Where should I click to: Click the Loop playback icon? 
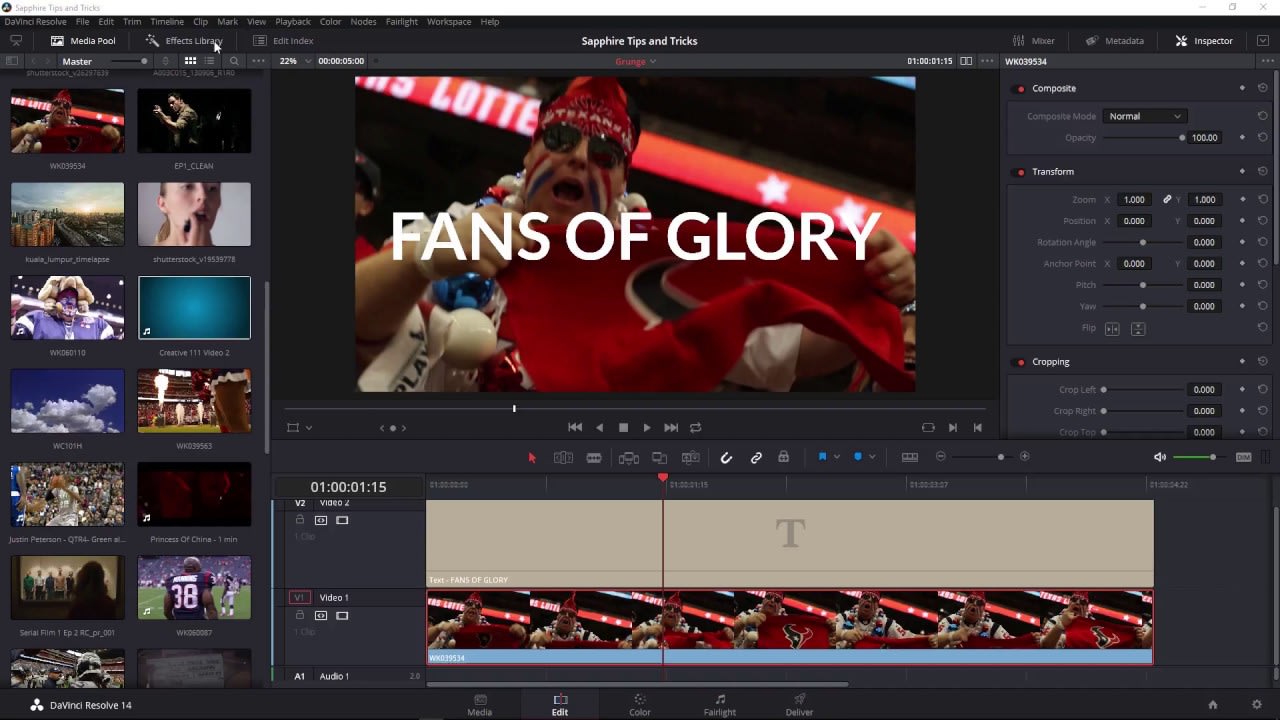point(695,427)
